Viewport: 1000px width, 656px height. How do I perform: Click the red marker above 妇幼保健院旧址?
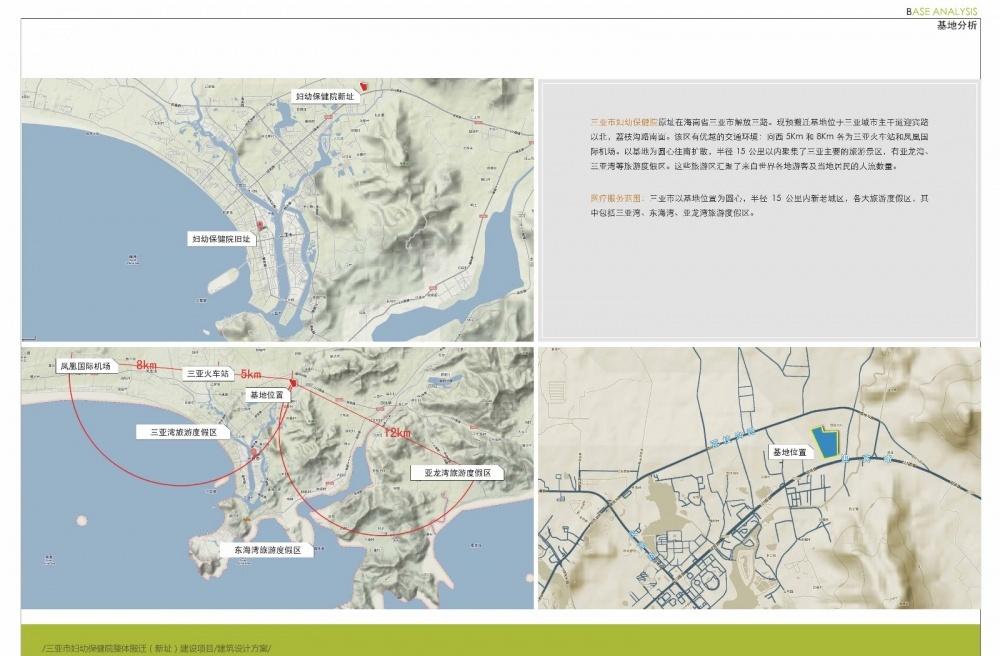pyautogui.click(x=260, y=227)
